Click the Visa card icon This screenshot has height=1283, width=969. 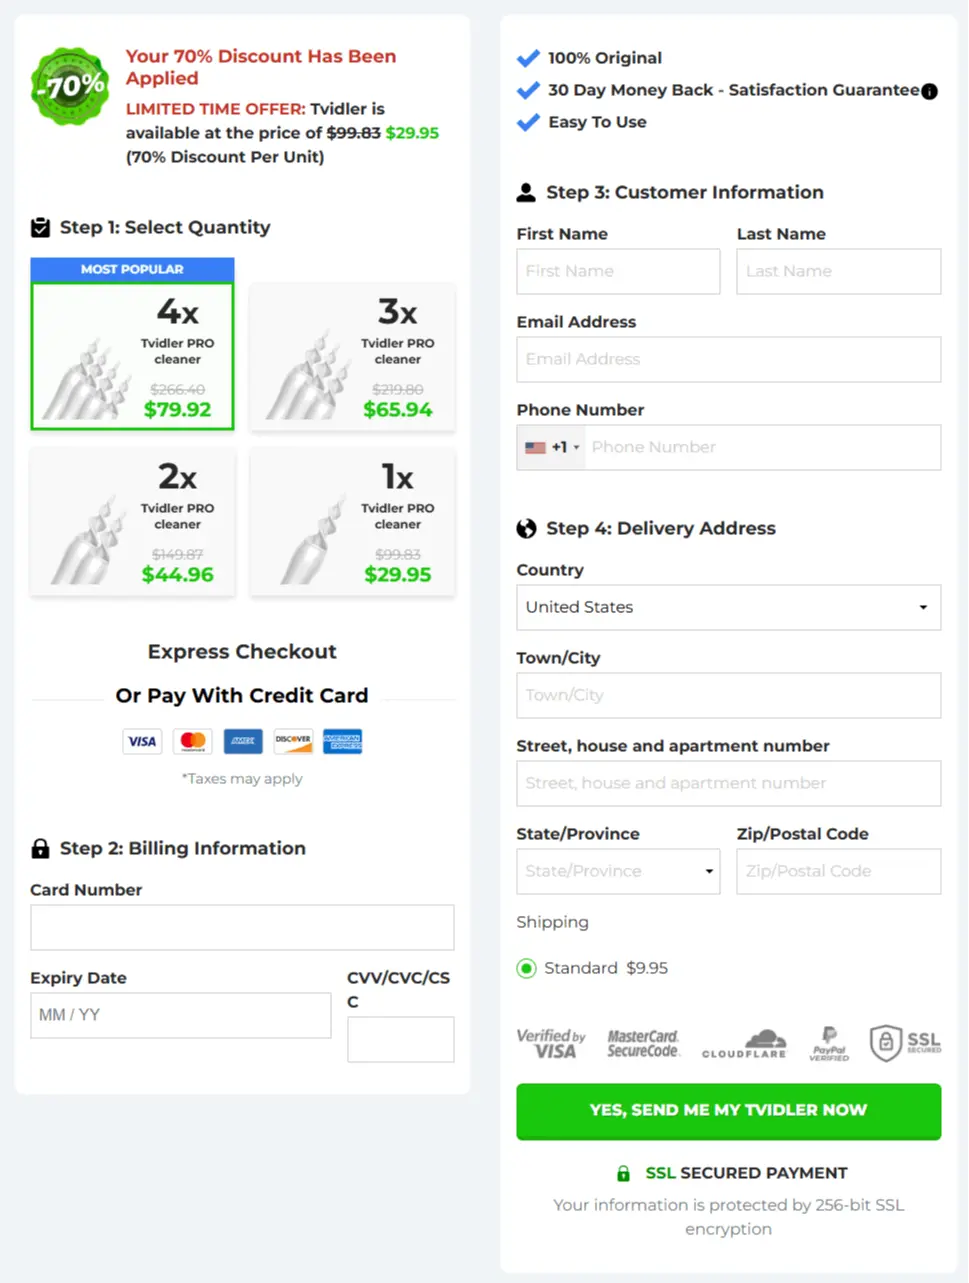142,741
